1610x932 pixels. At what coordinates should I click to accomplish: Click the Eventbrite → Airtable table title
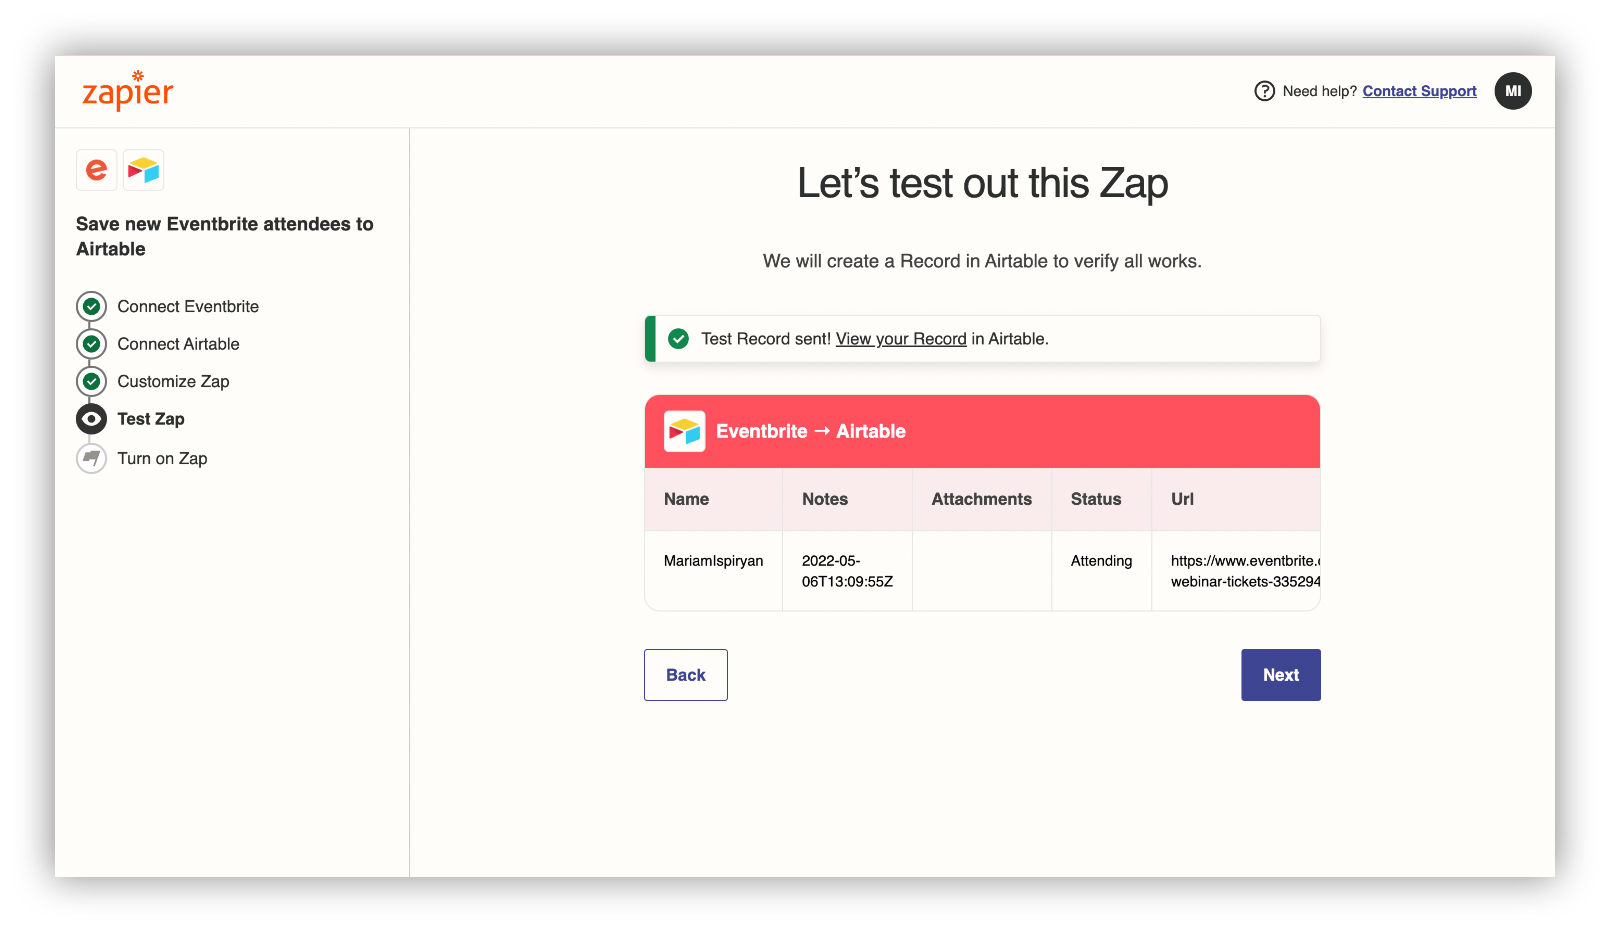tap(811, 431)
